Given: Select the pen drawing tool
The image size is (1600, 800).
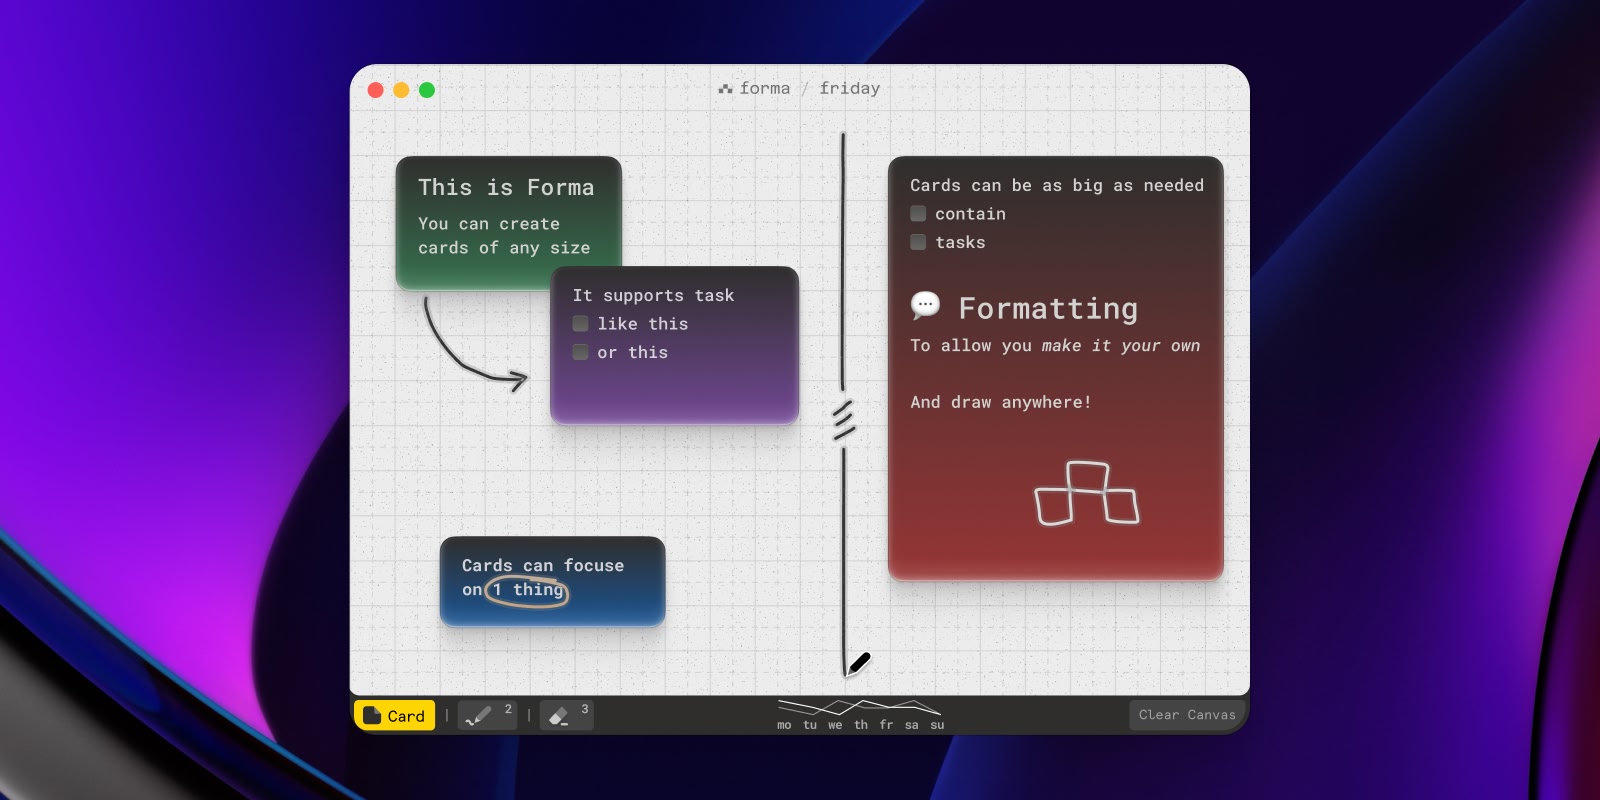Looking at the screenshot, I should (x=487, y=715).
